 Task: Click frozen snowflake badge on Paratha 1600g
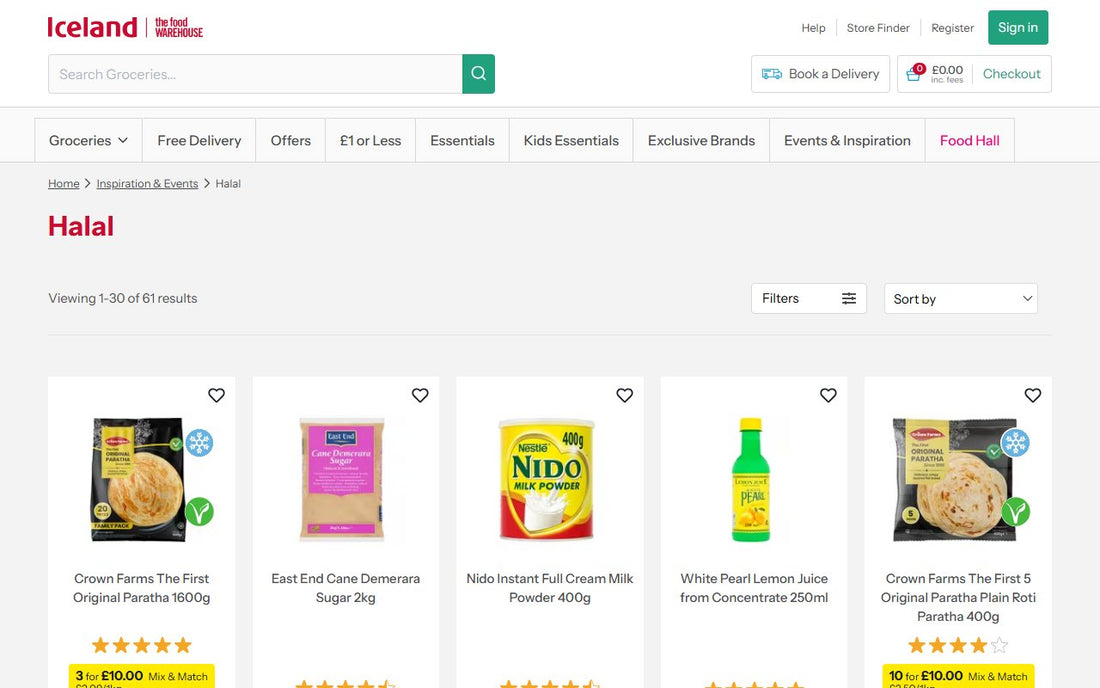click(199, 443)
